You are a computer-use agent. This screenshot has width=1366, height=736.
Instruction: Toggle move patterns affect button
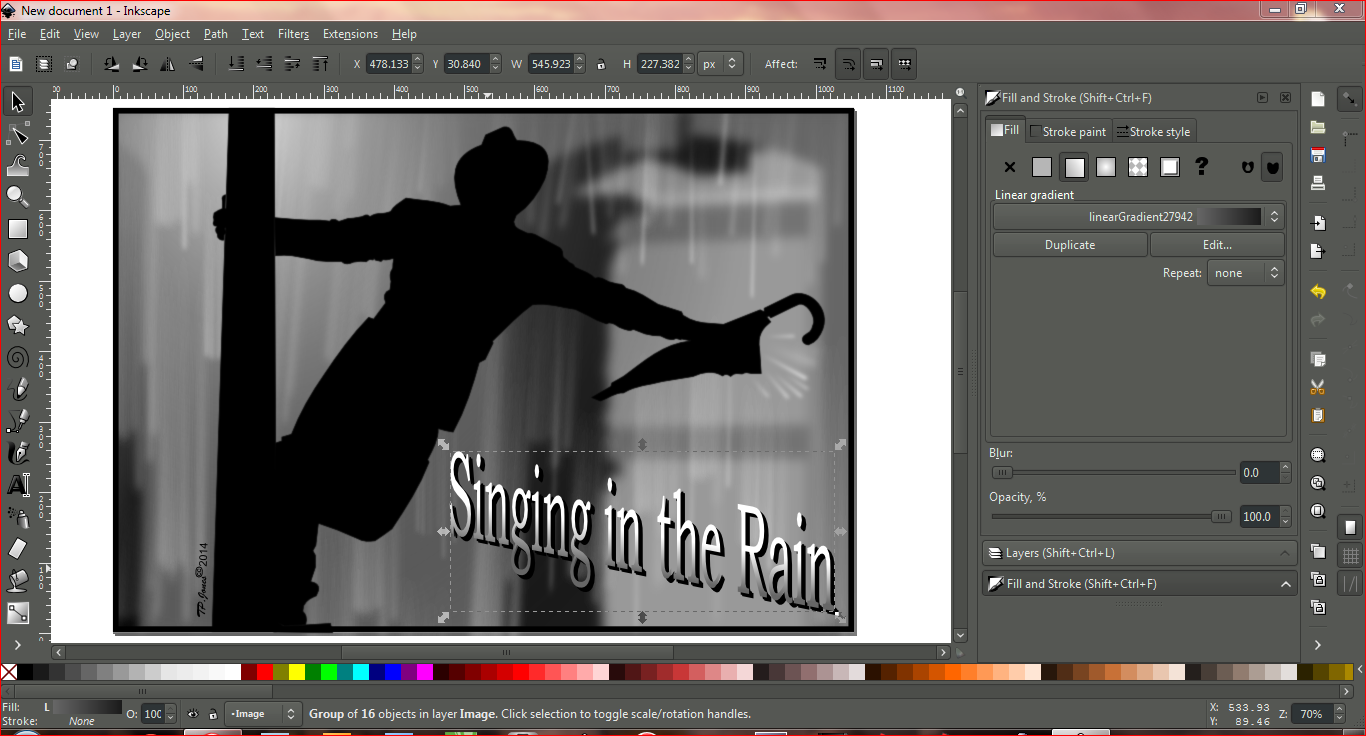click(904, 64)
